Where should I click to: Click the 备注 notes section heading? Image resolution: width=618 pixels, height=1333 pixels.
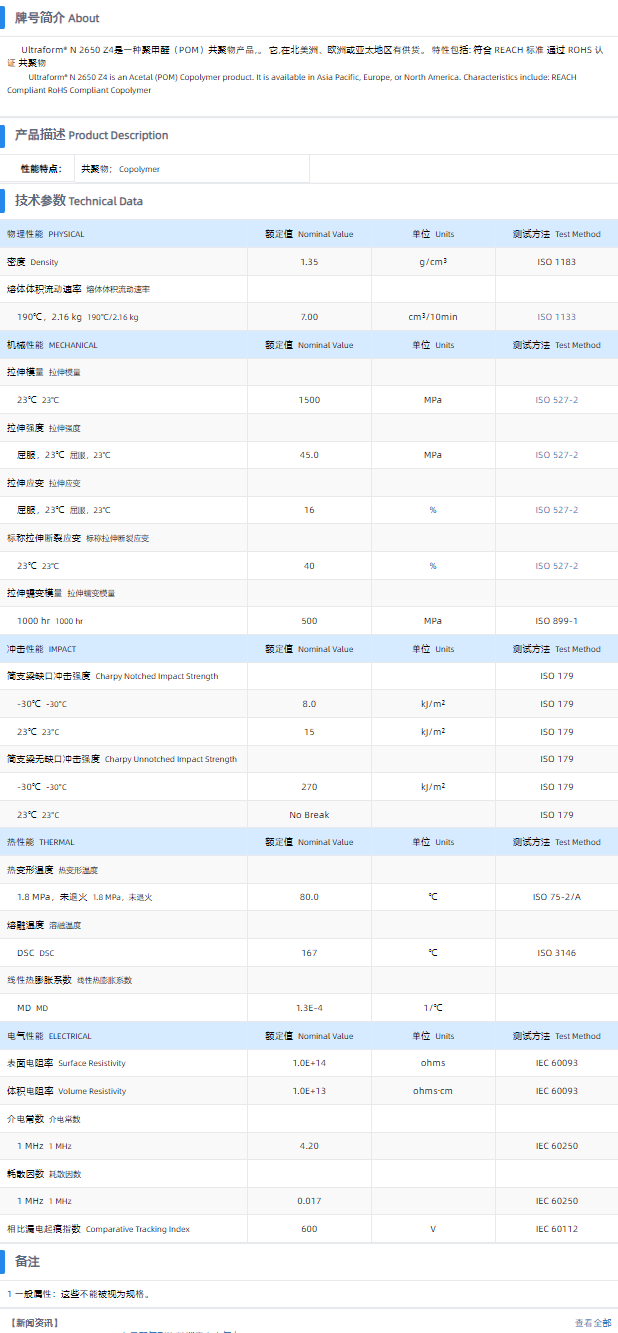[x=27, y=1262]
